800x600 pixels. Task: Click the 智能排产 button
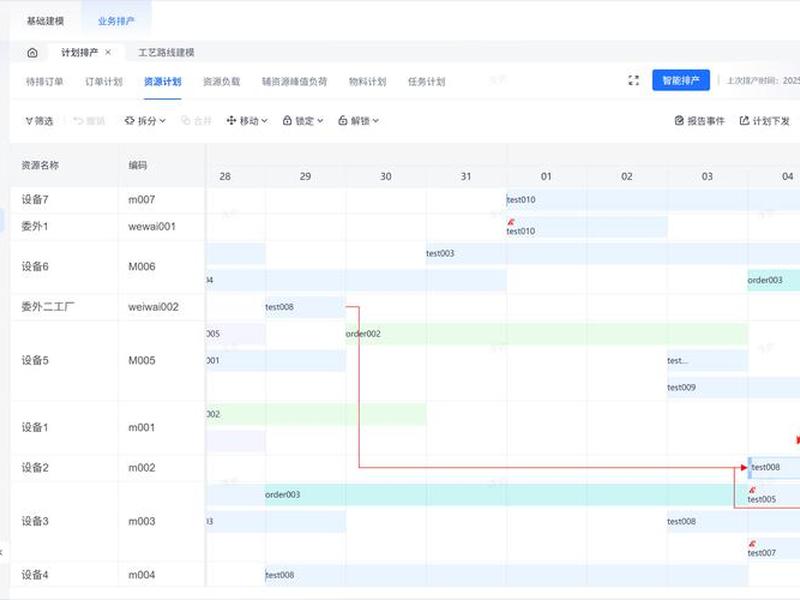681,81
